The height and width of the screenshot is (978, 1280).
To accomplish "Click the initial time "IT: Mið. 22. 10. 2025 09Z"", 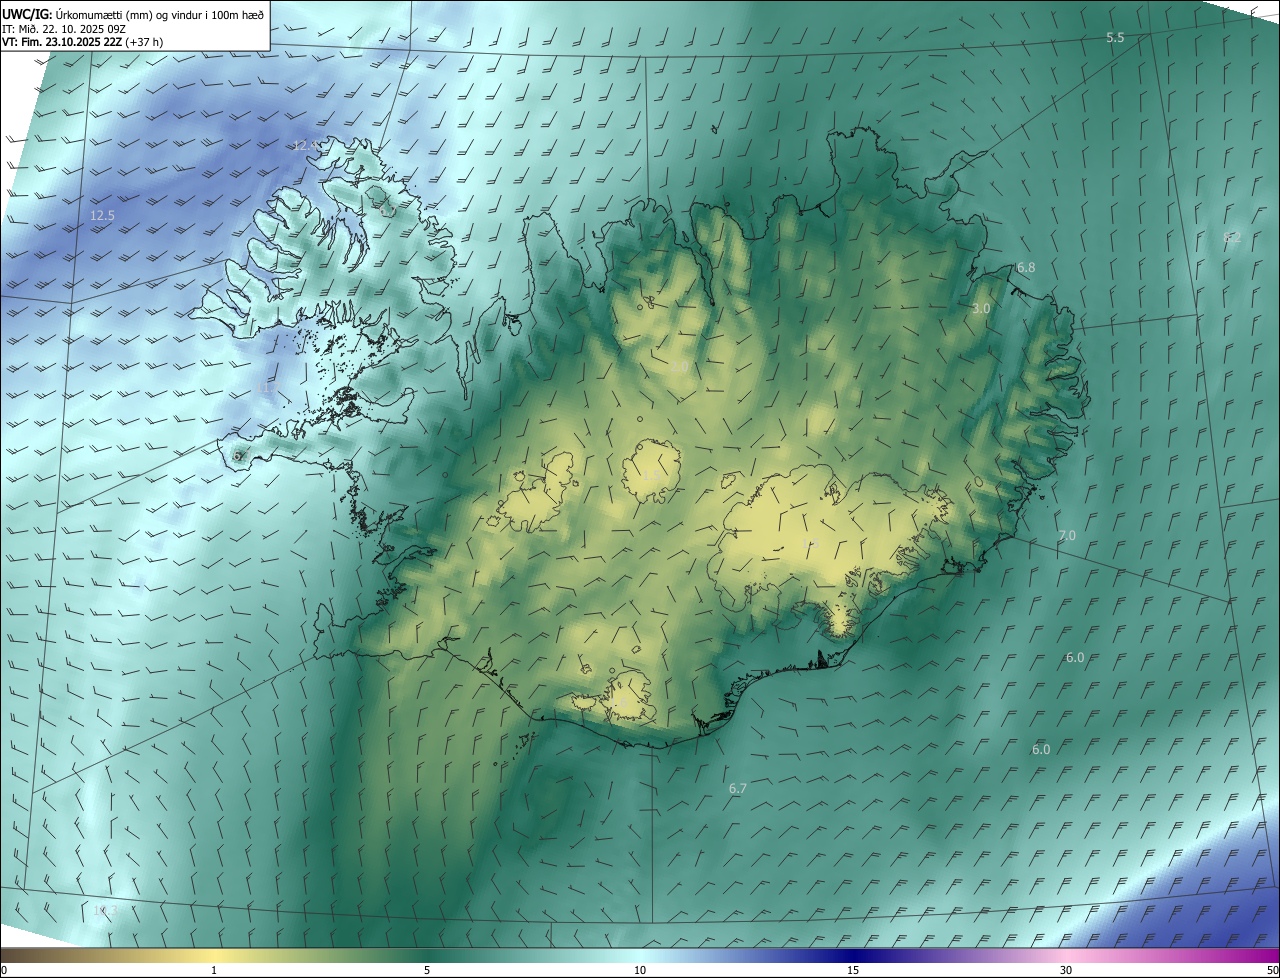I will [63, 28].
